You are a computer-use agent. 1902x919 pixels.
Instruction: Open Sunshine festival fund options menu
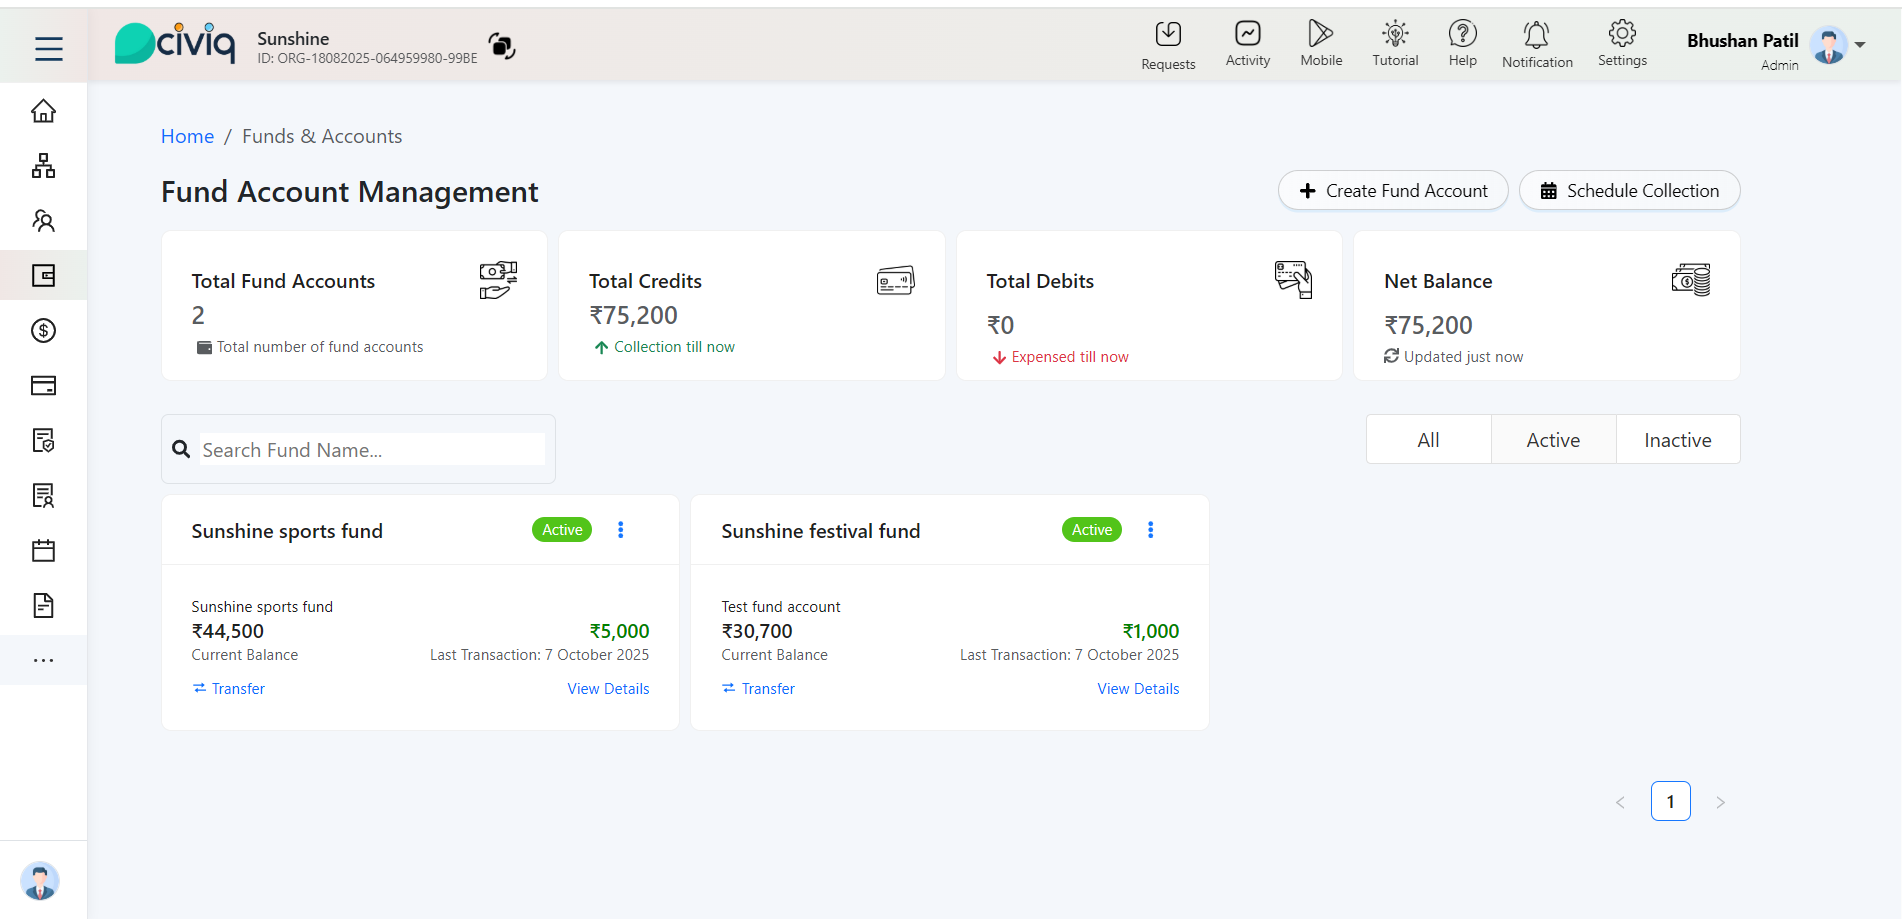pos(1150,530)
